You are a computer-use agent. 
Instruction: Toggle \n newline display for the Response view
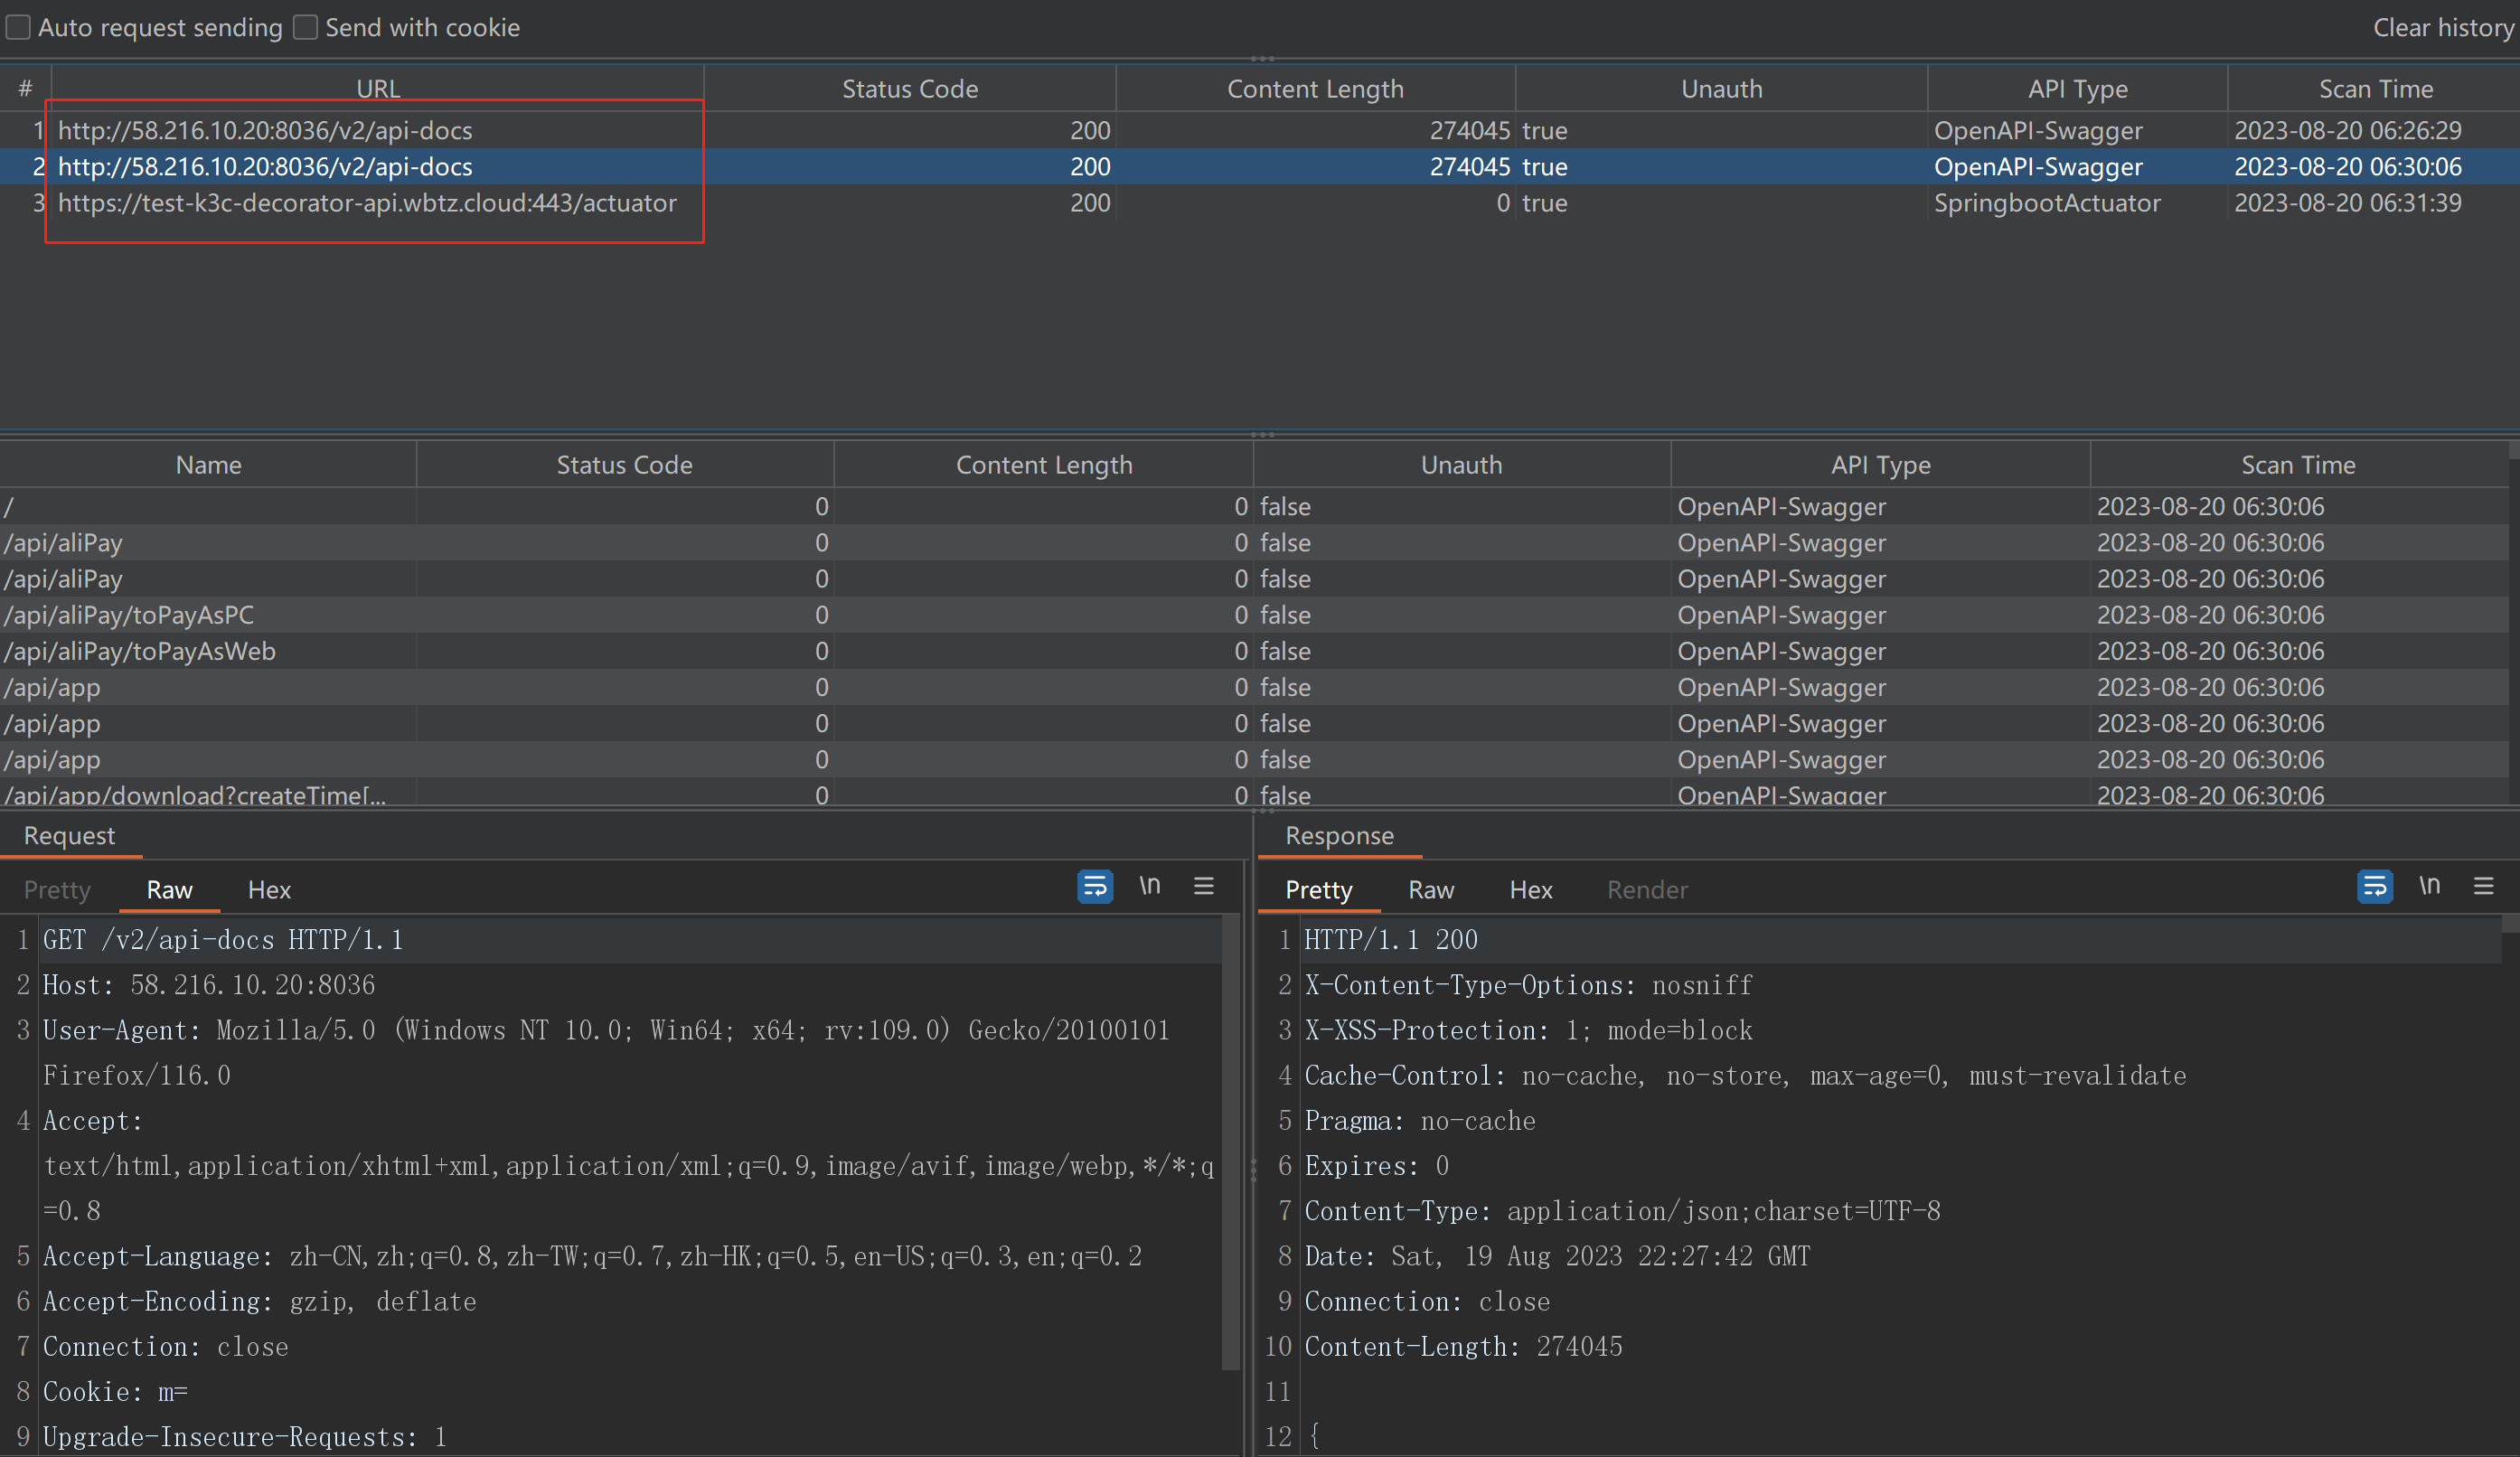(2430, 886)
